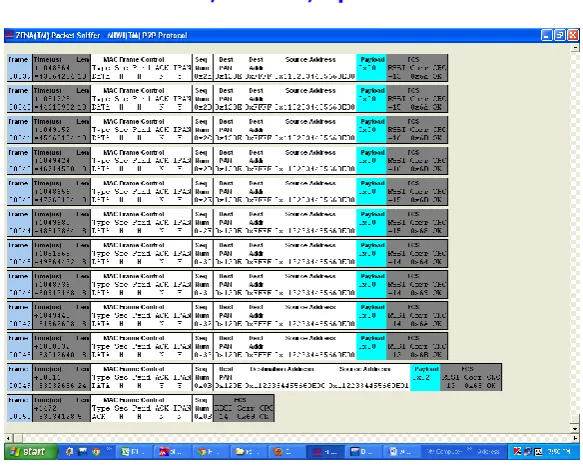Click the system tray clock
This screenshot has width=583, height=468.
tap(559, 452)
